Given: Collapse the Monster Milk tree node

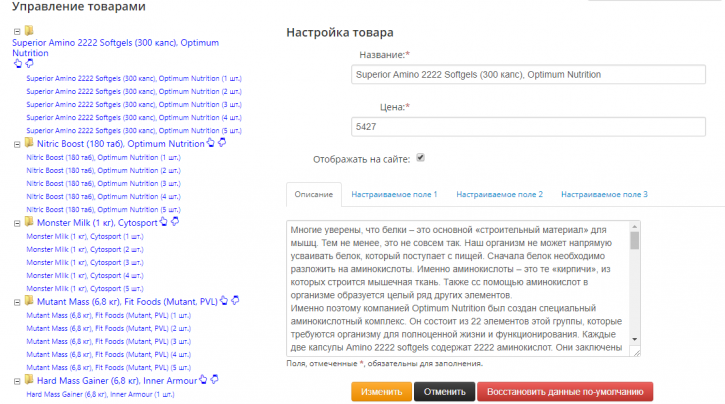Looking at the screenshot, I should tap(17, 224).
